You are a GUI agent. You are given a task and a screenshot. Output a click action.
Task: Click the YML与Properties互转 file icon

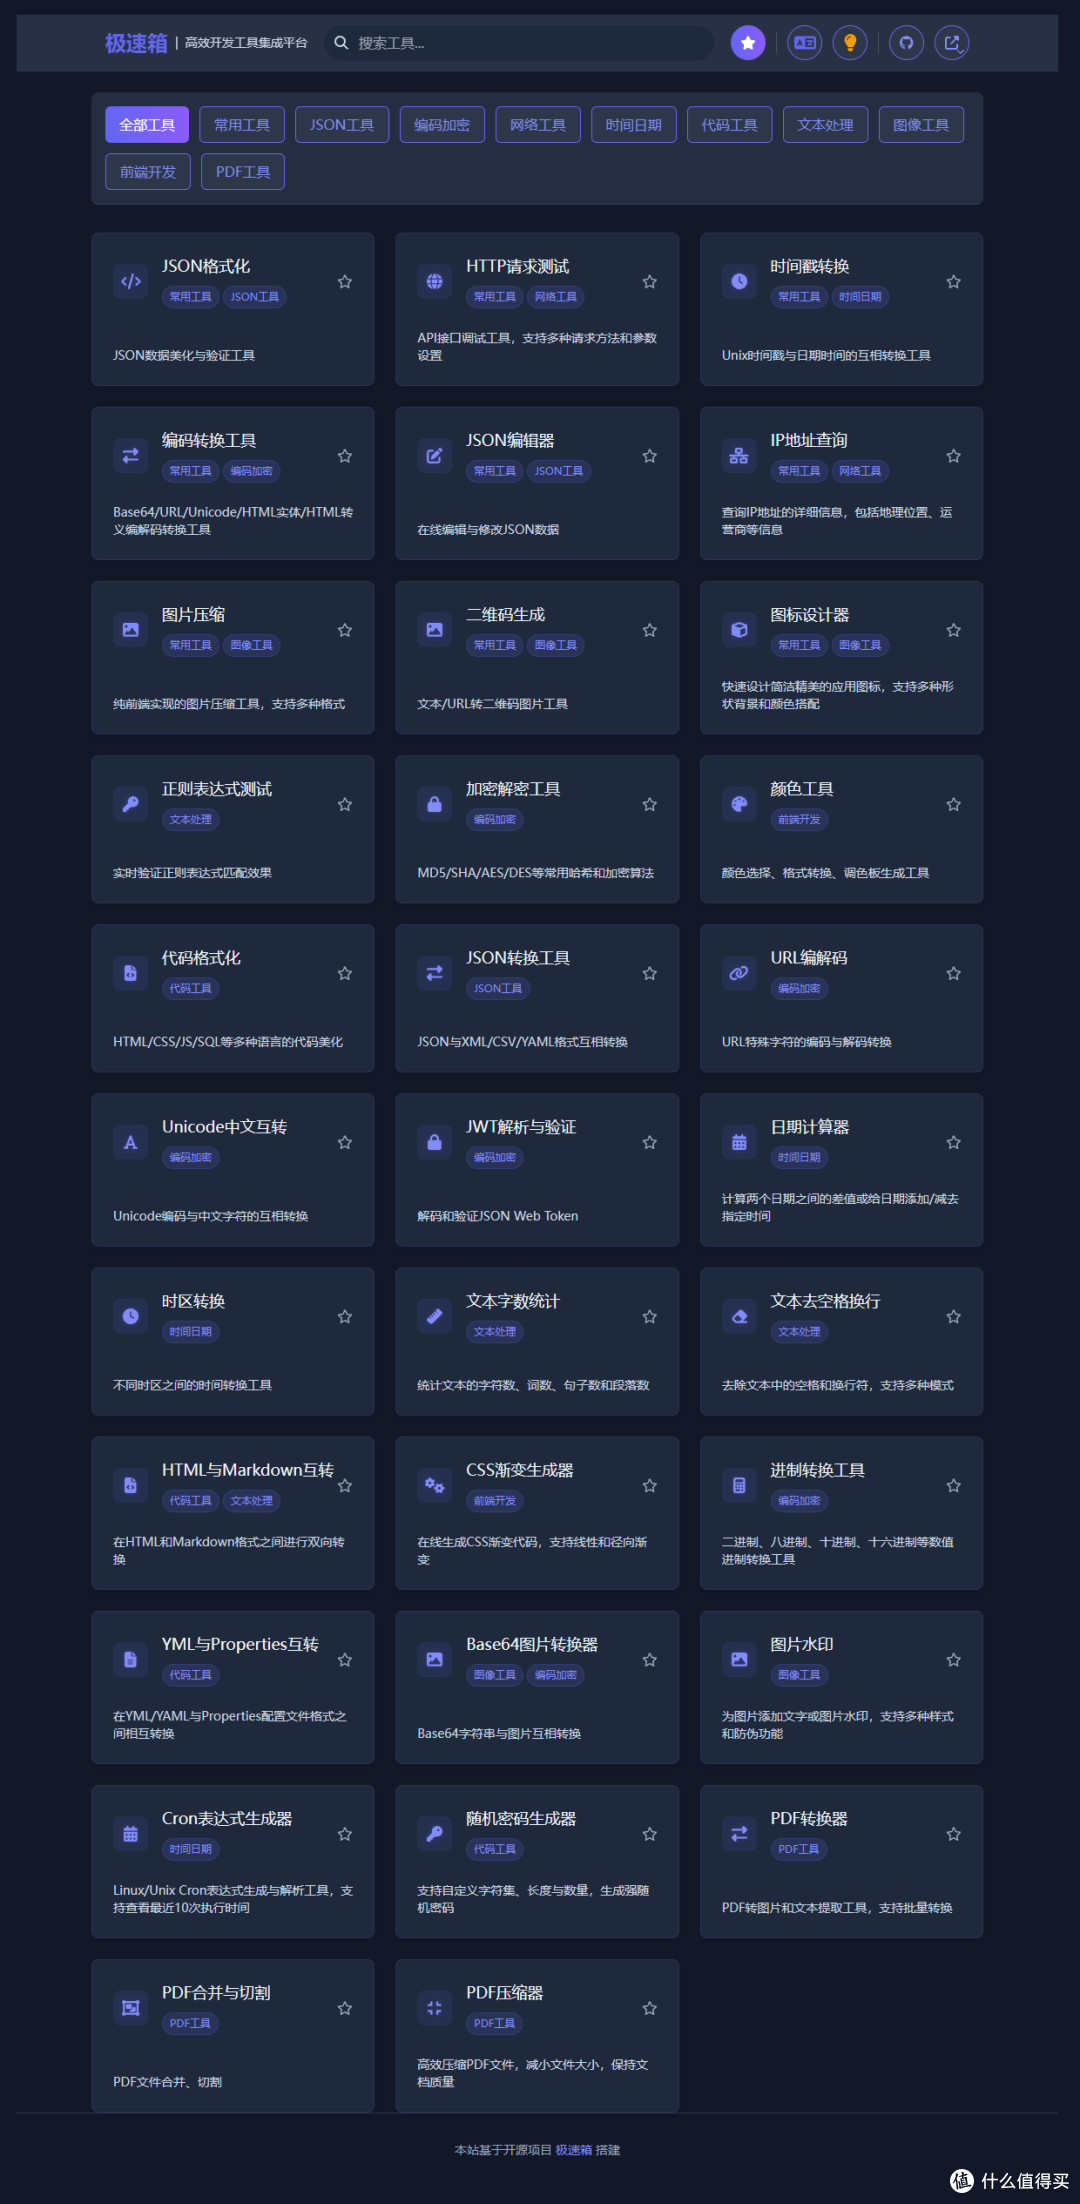(131, 1659)
